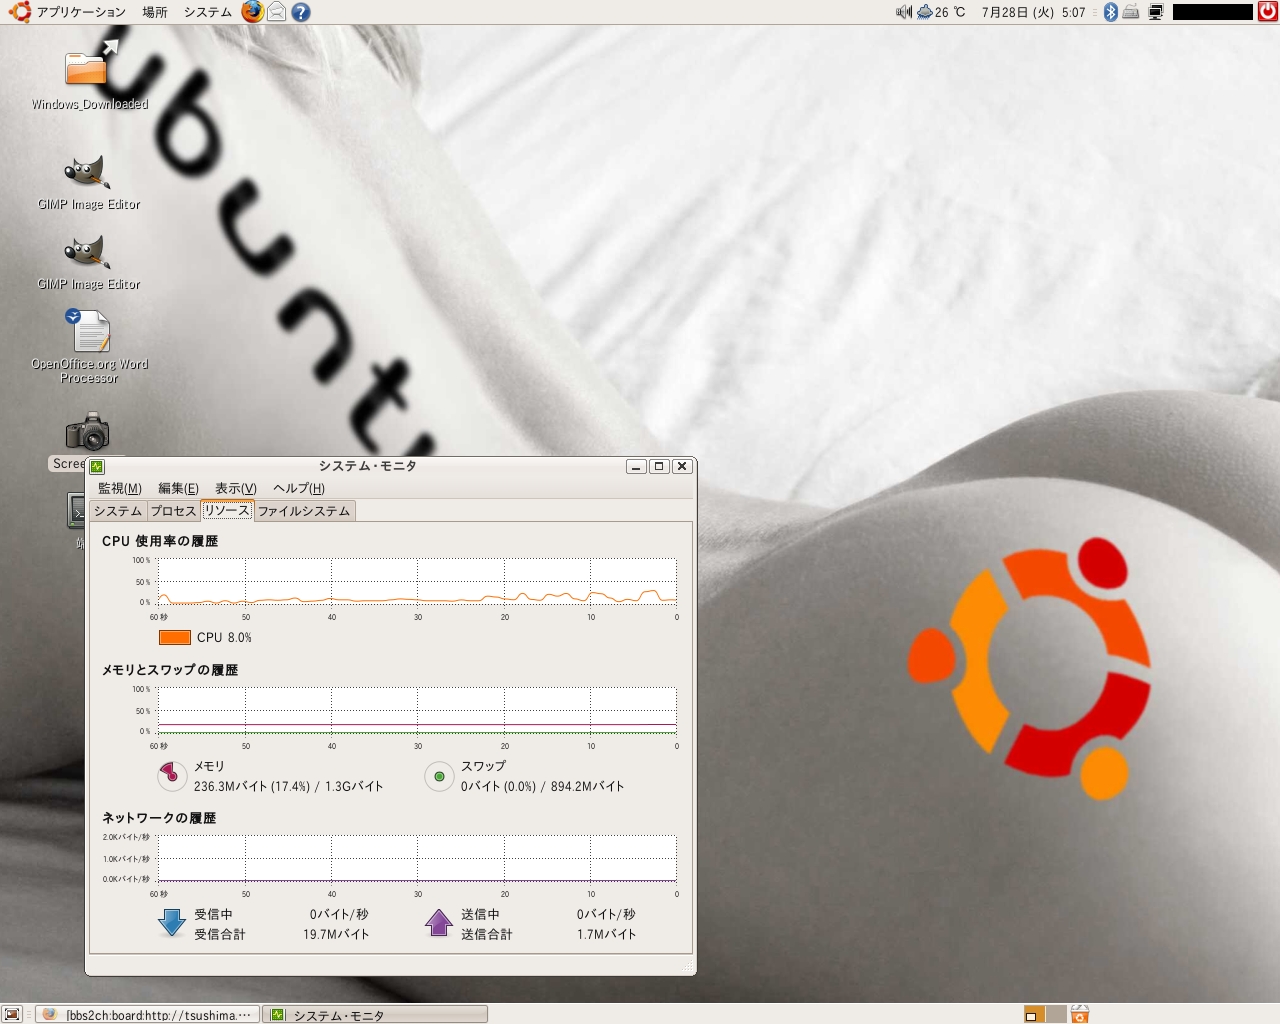Viewport: 1280px width, 1024px height.
Task: Open the アプリケーション menu
Action: (81, 12)
